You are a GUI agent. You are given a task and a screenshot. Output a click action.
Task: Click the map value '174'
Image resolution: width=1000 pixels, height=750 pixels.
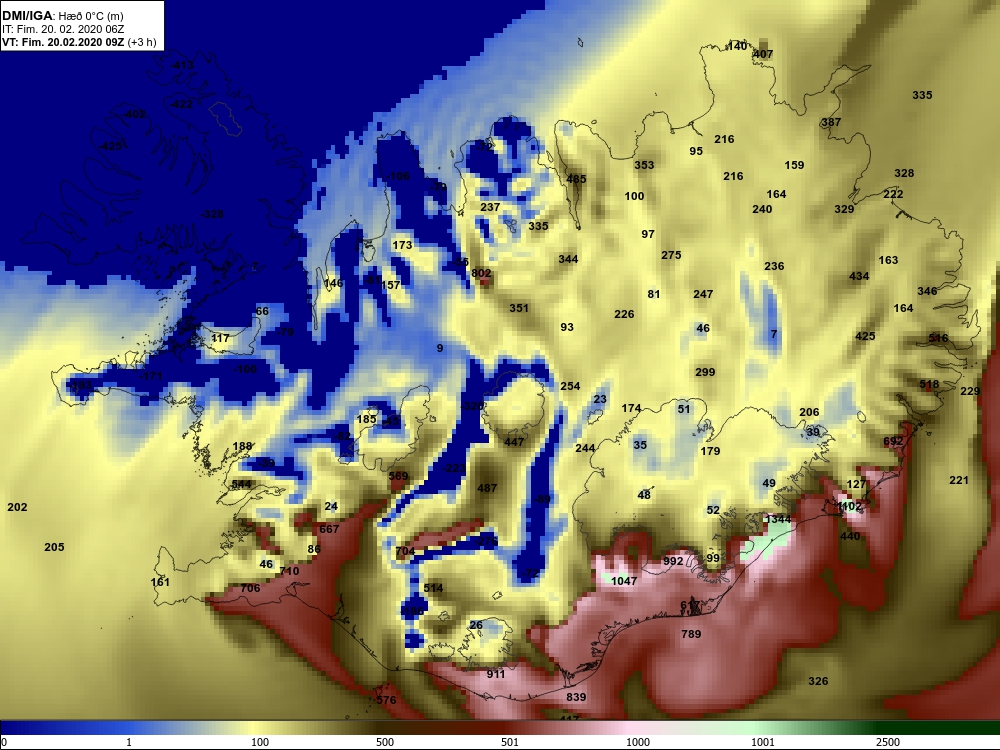point(631,408)
